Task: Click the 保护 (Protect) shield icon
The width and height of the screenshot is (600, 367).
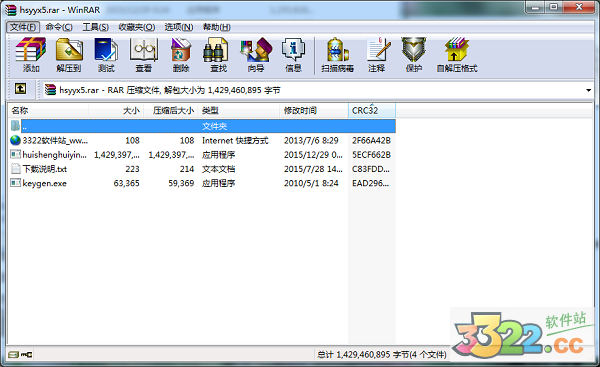Action: pyautogui.click(x=414, y=50)
